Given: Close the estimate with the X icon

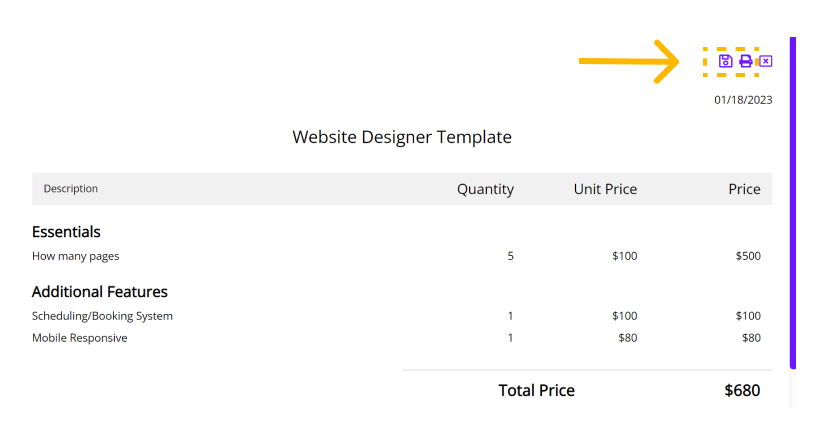Looking at the screenshot, I should [x=766, y=61].
